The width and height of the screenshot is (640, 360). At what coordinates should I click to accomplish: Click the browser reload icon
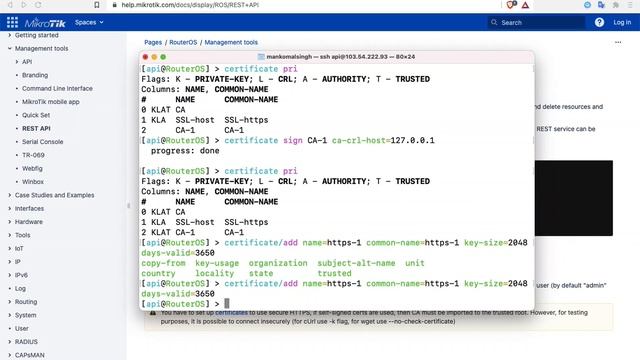point(38,5)
